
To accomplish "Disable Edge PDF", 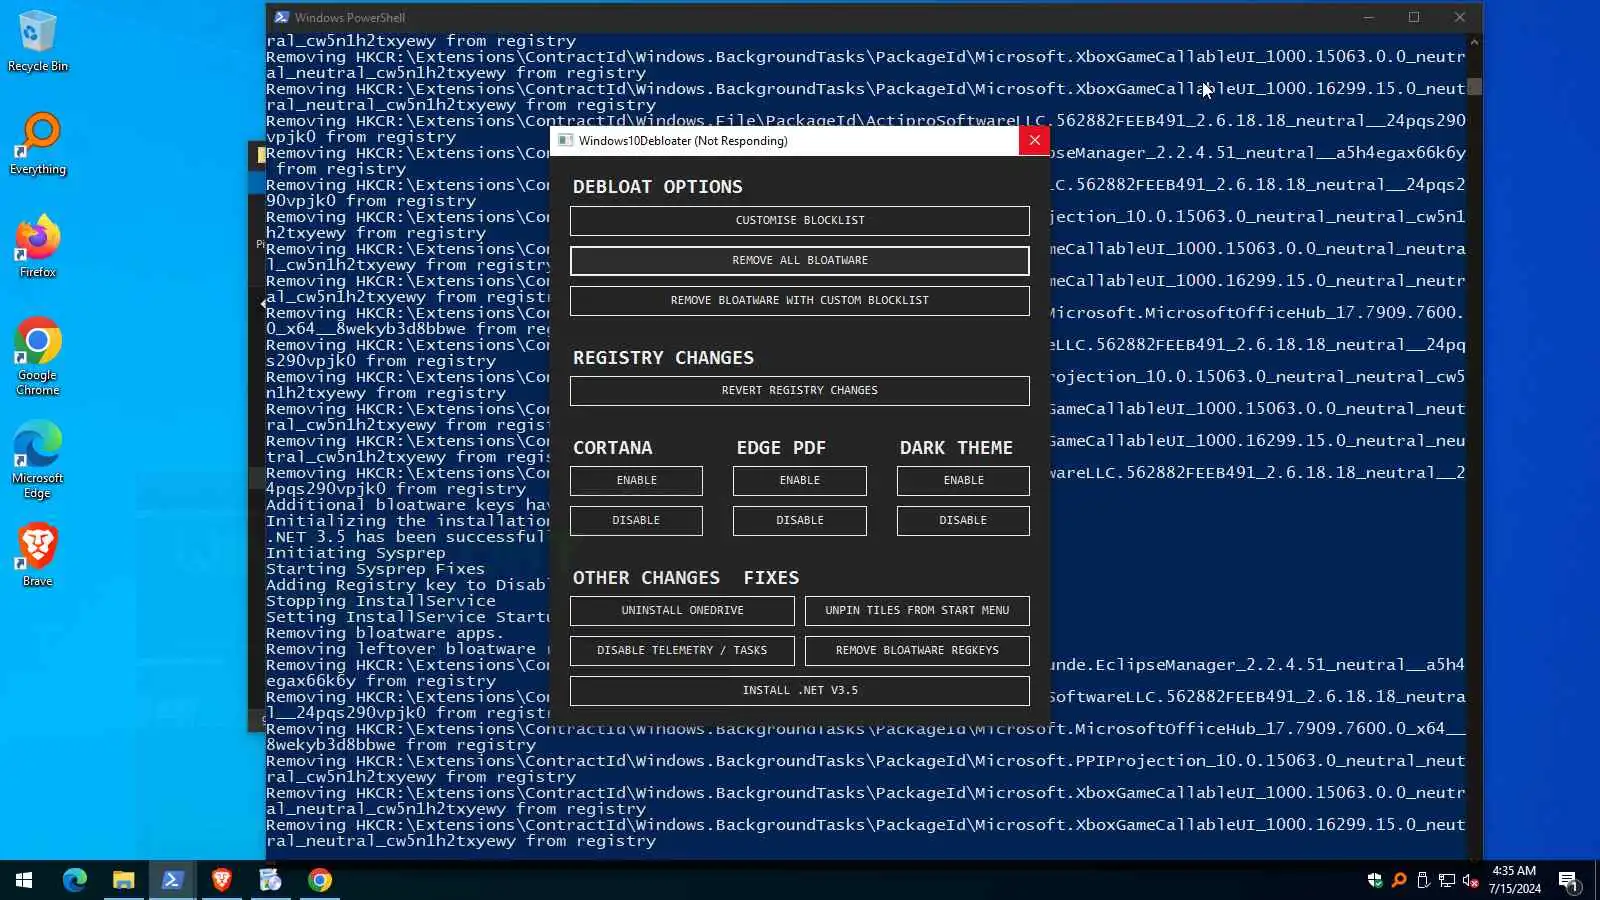I will tap(800, 520).
